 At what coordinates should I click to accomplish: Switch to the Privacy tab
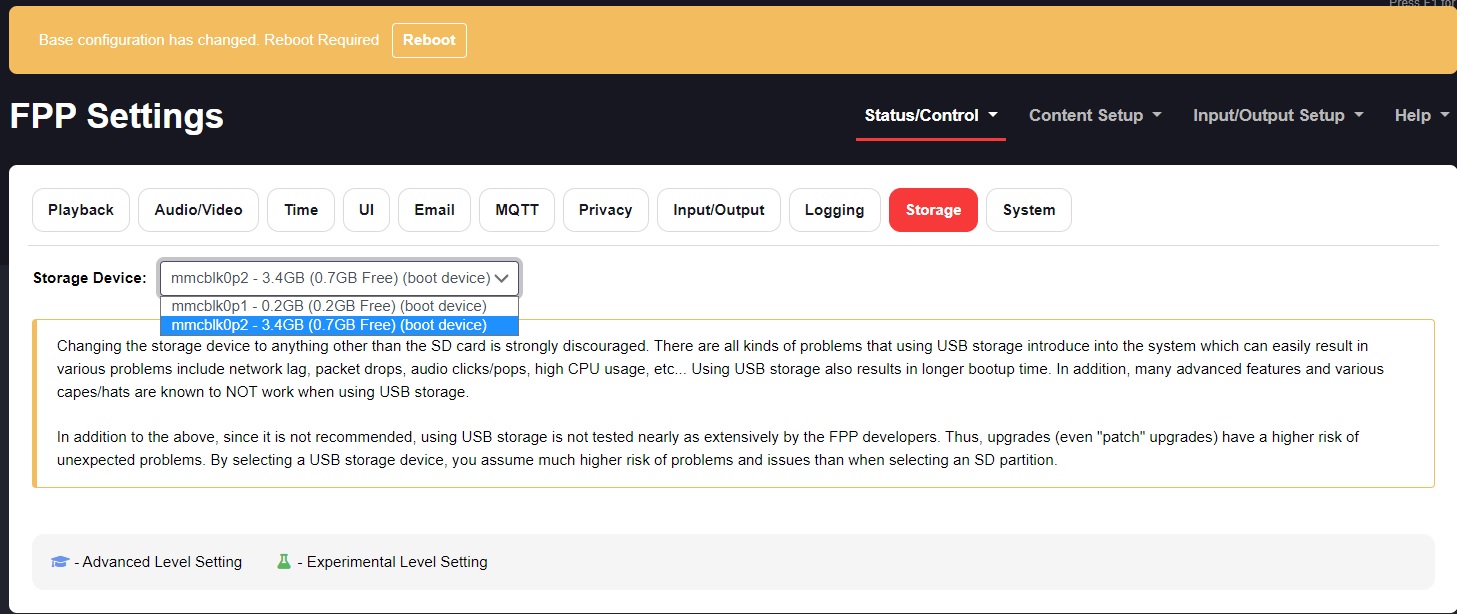605,210
